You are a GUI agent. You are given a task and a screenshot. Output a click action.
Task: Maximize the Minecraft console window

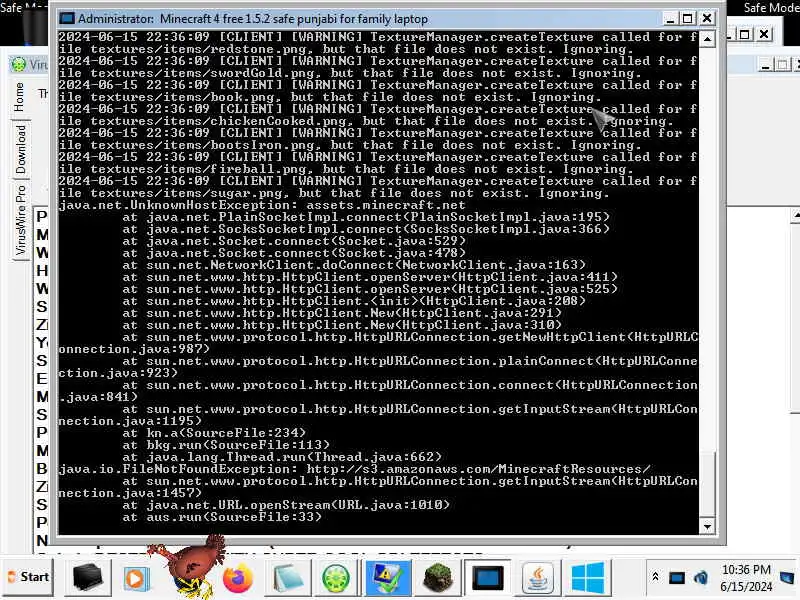click(x=688, y=19)
